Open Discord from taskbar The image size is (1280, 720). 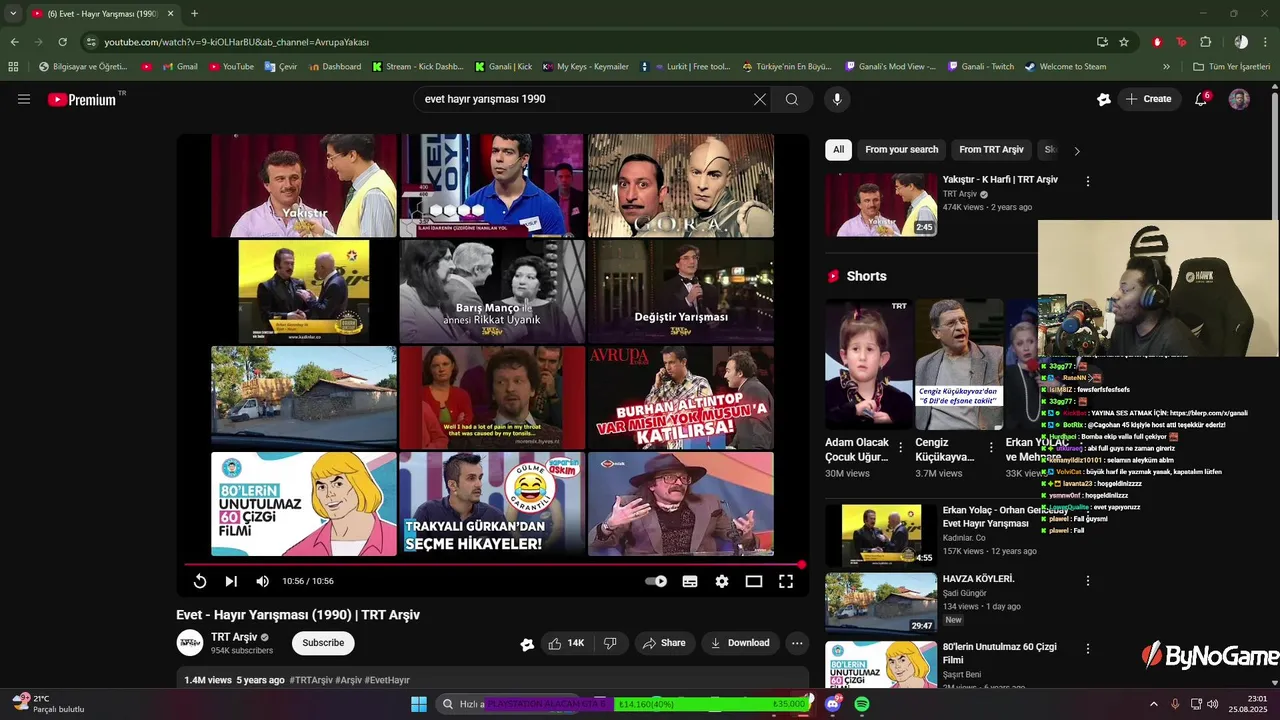(833, 704)
